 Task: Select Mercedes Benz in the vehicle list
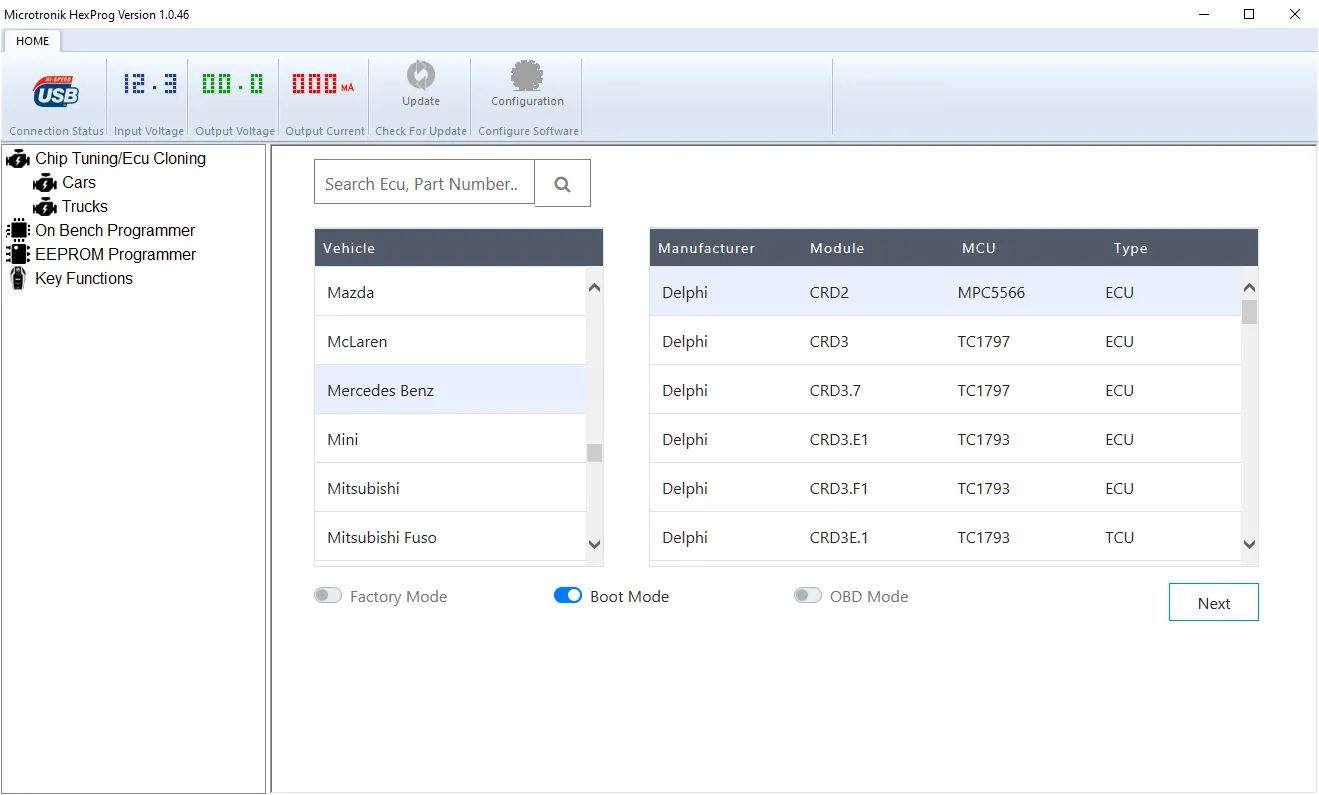[450, 390]
